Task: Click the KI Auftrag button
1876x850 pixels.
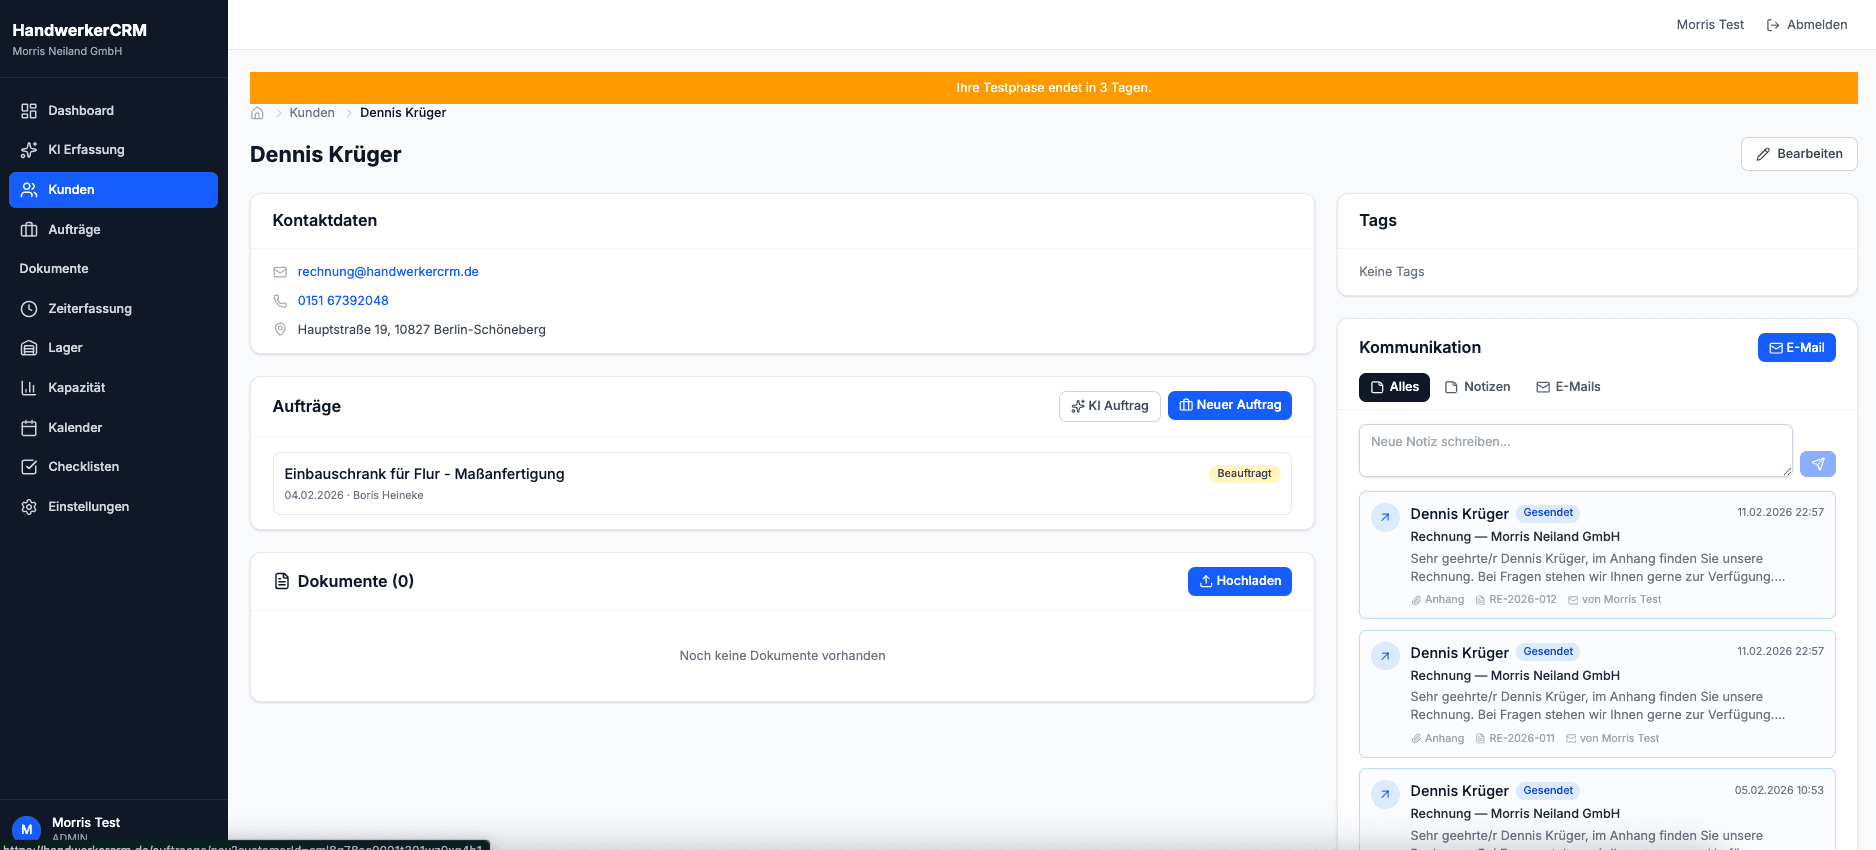Action: pos(1109,406)
